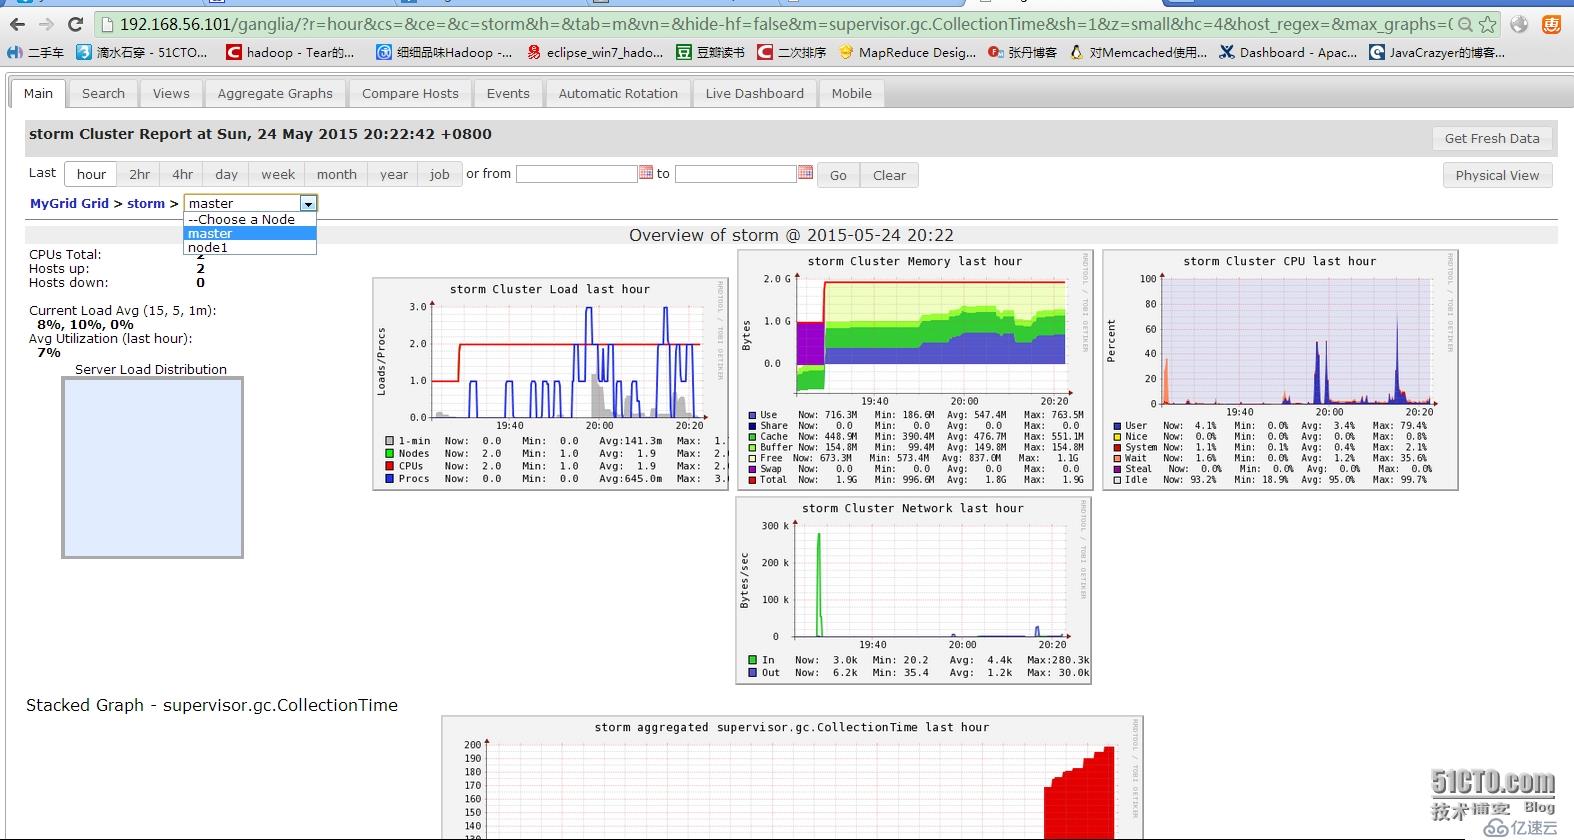
Task: Select master in the node dropdown list
Action: 250,233
